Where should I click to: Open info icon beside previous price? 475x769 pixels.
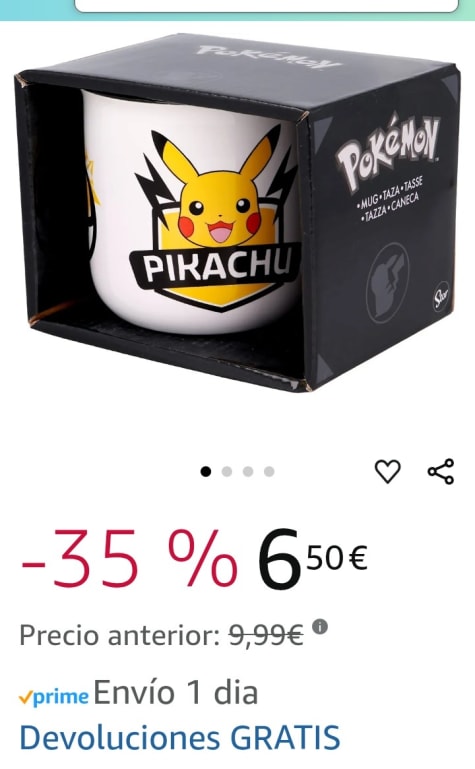320,627
